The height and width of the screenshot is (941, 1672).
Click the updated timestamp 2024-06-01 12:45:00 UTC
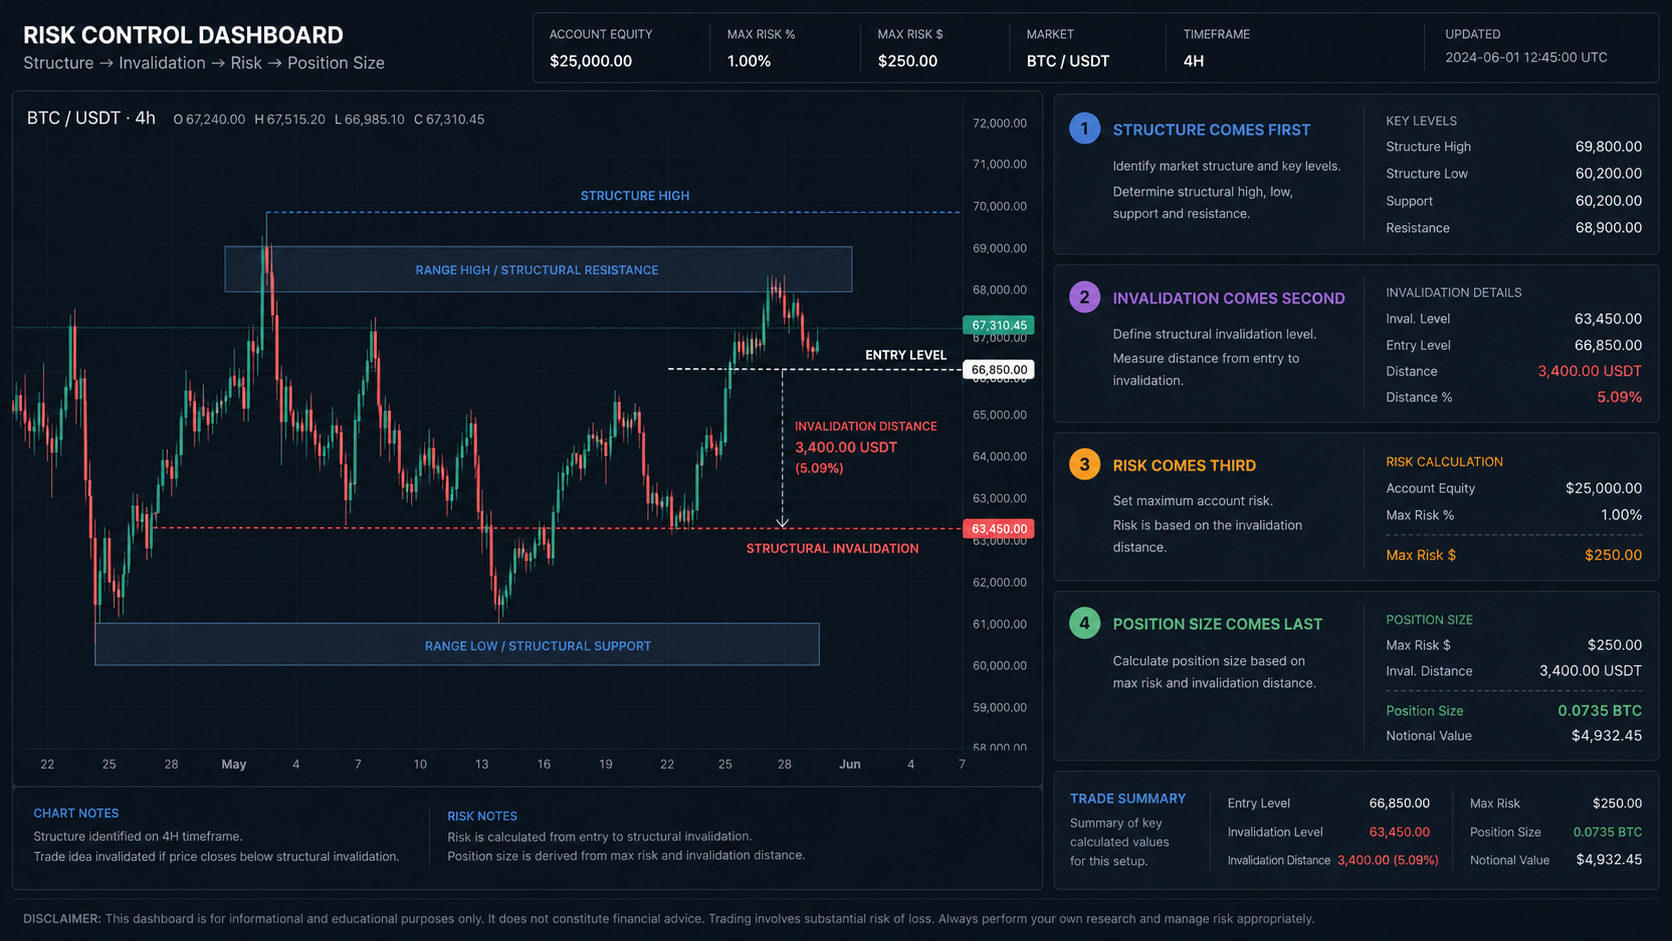[x=1526, y=58]
